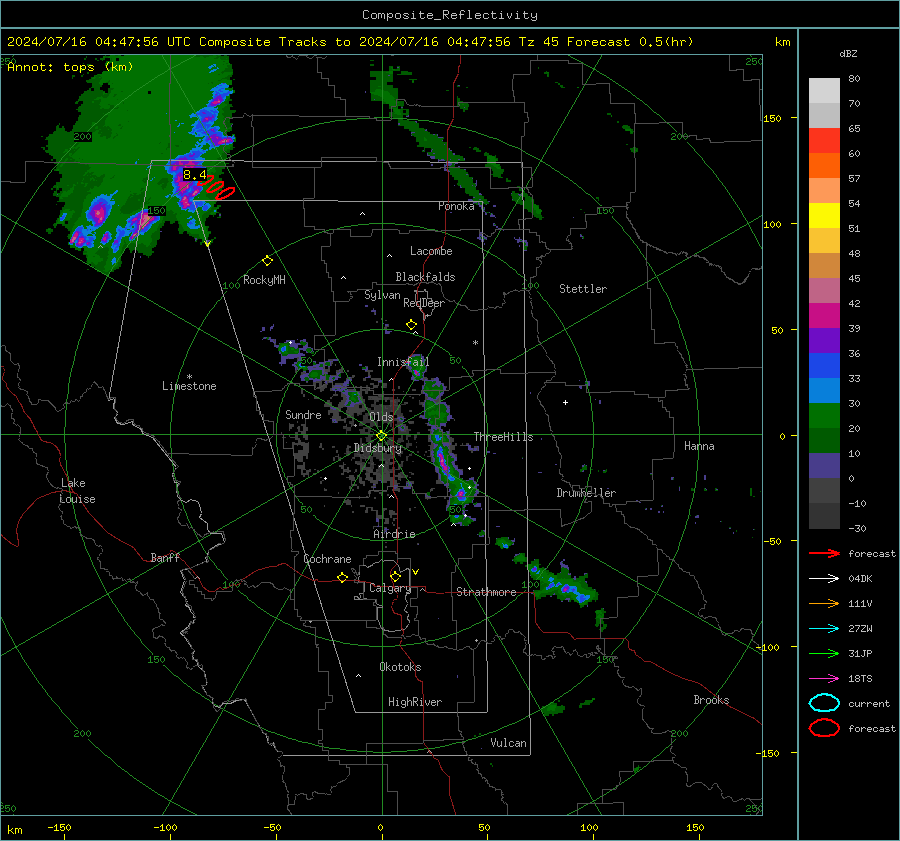Image resolution: width=900 pixels, height=841 pixels.
Task: Click the asterisk marker above Limestone
Action: coord(189,377)
